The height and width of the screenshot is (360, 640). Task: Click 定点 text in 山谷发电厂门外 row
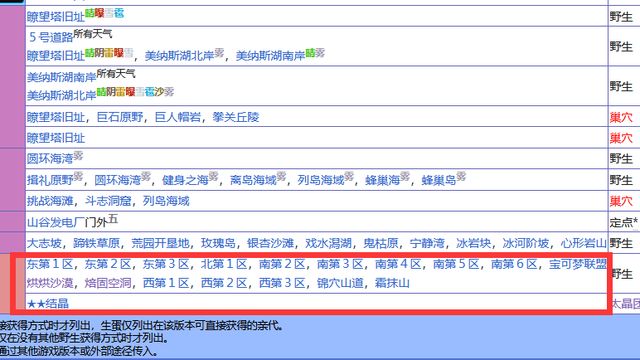point(622,222)
